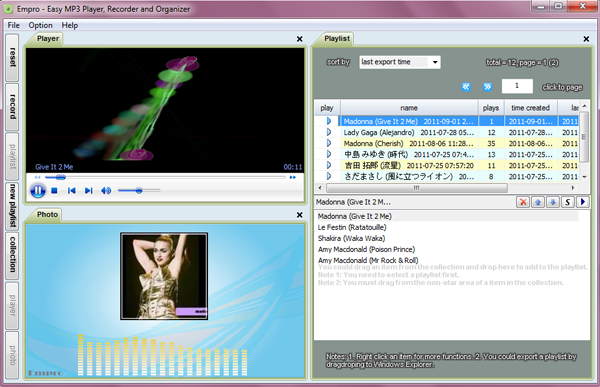Sort by the plays column header
Image resolution: width=600 pixels, height=387 pixels.
click(x=491, y=108)
